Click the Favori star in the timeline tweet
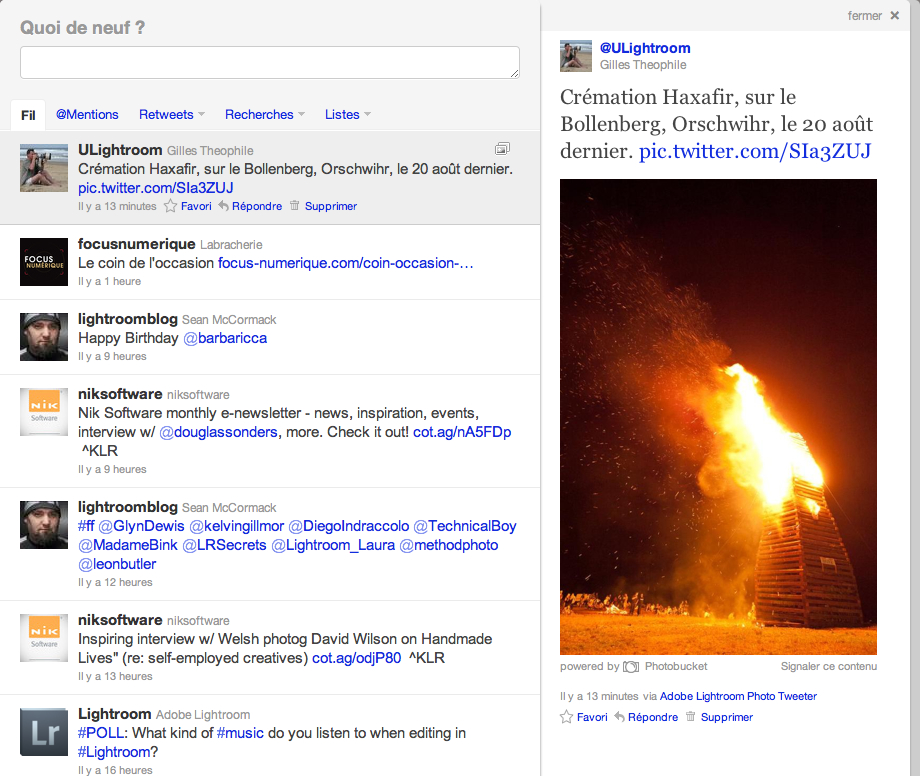This screenshot has width=920, height=776. click(170, 206)
